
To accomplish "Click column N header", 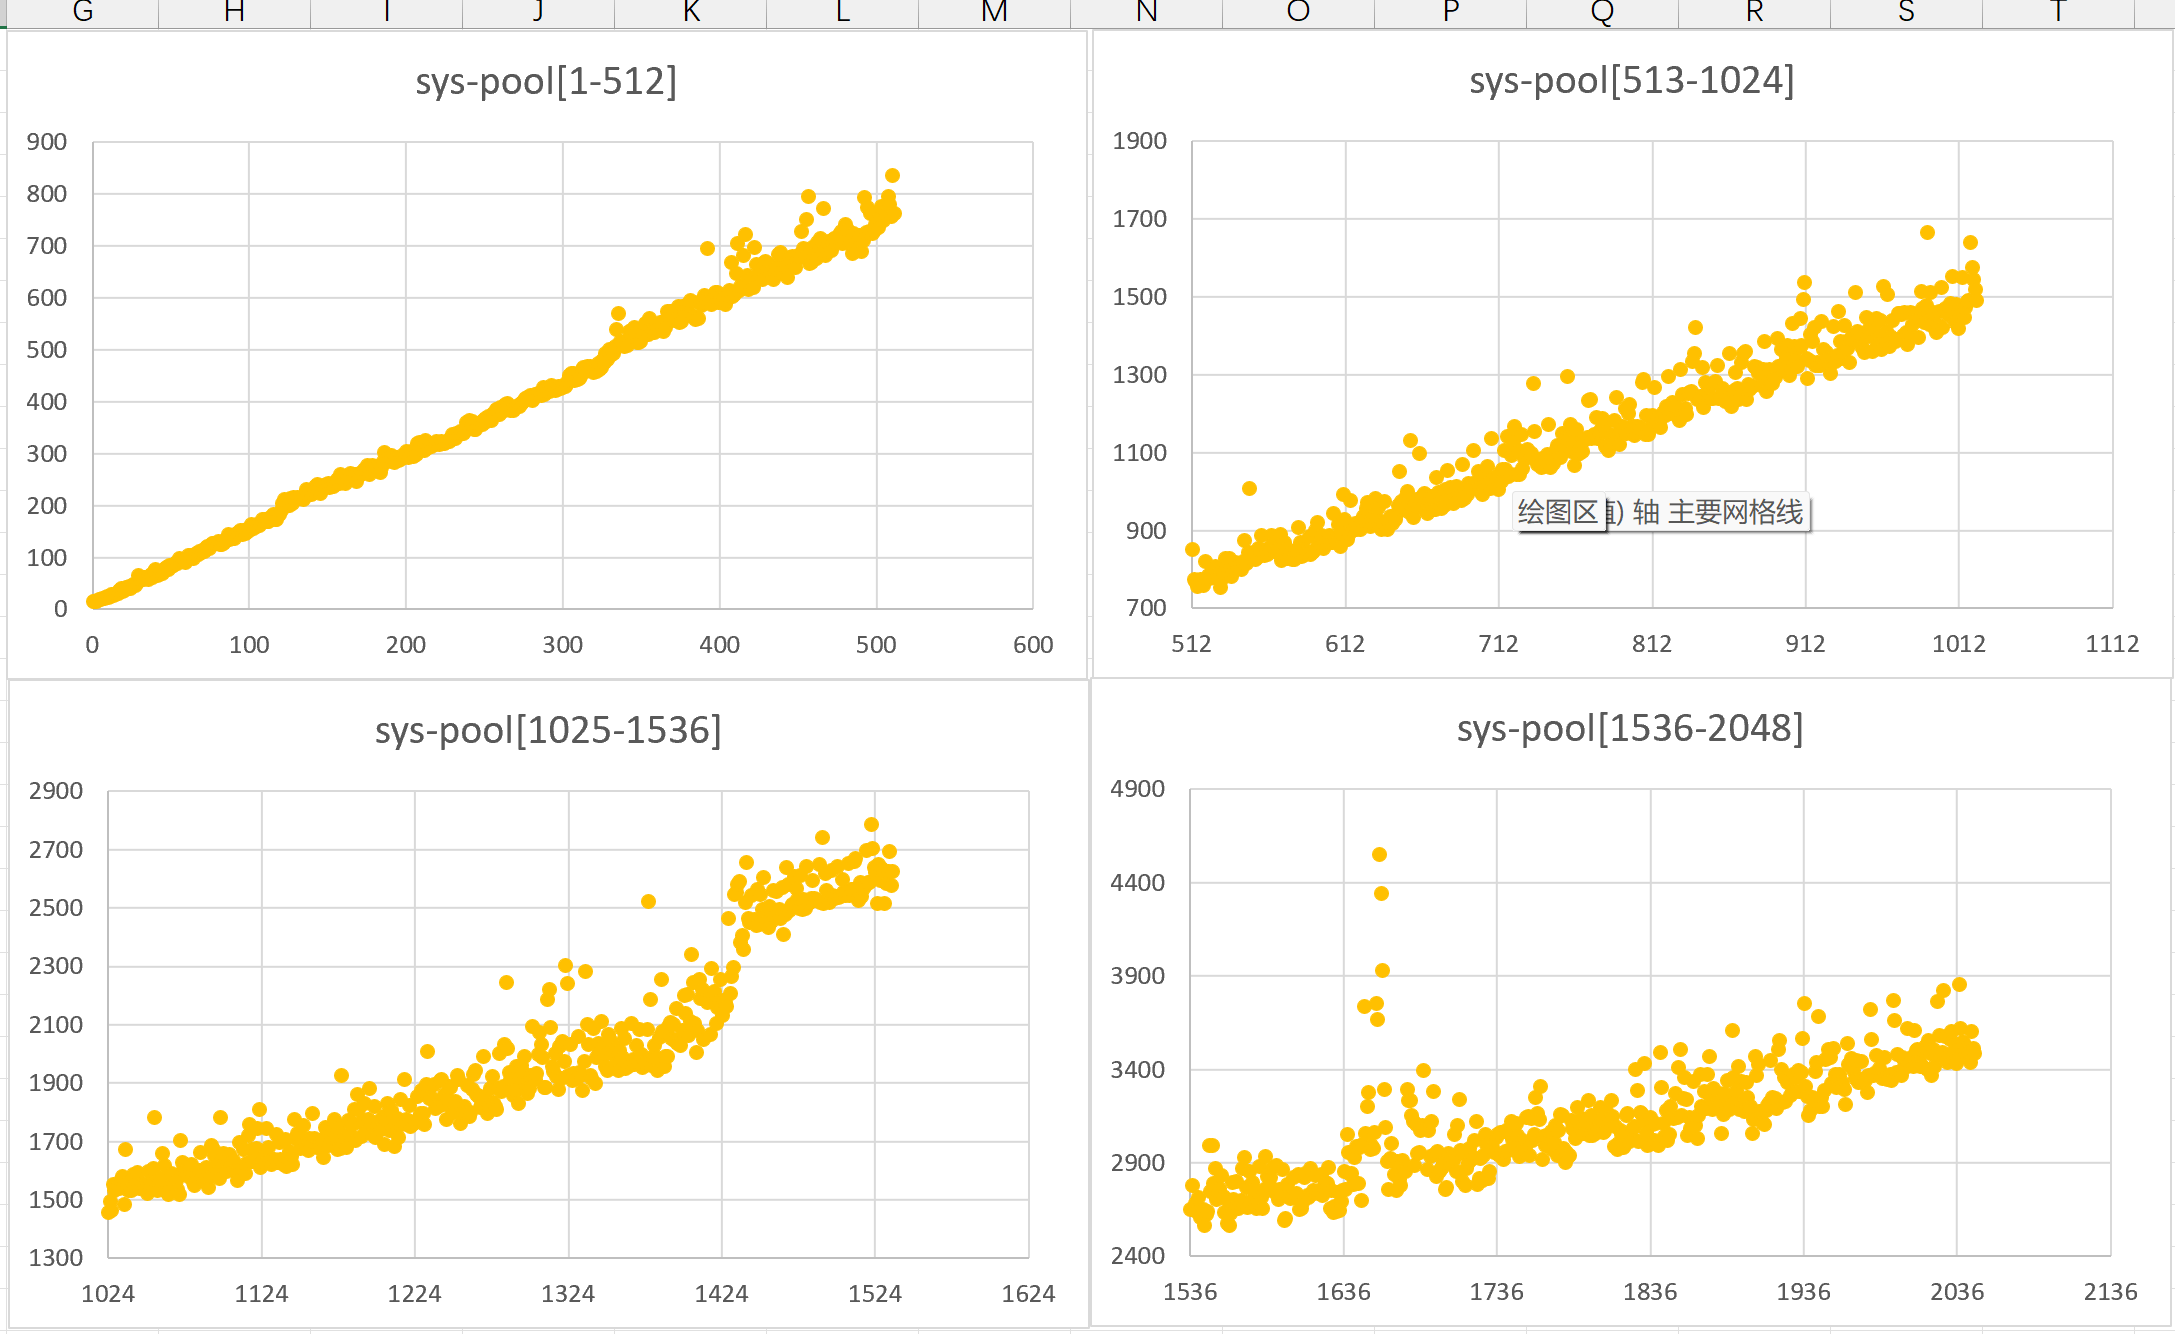I will [x=1147, y=12].
